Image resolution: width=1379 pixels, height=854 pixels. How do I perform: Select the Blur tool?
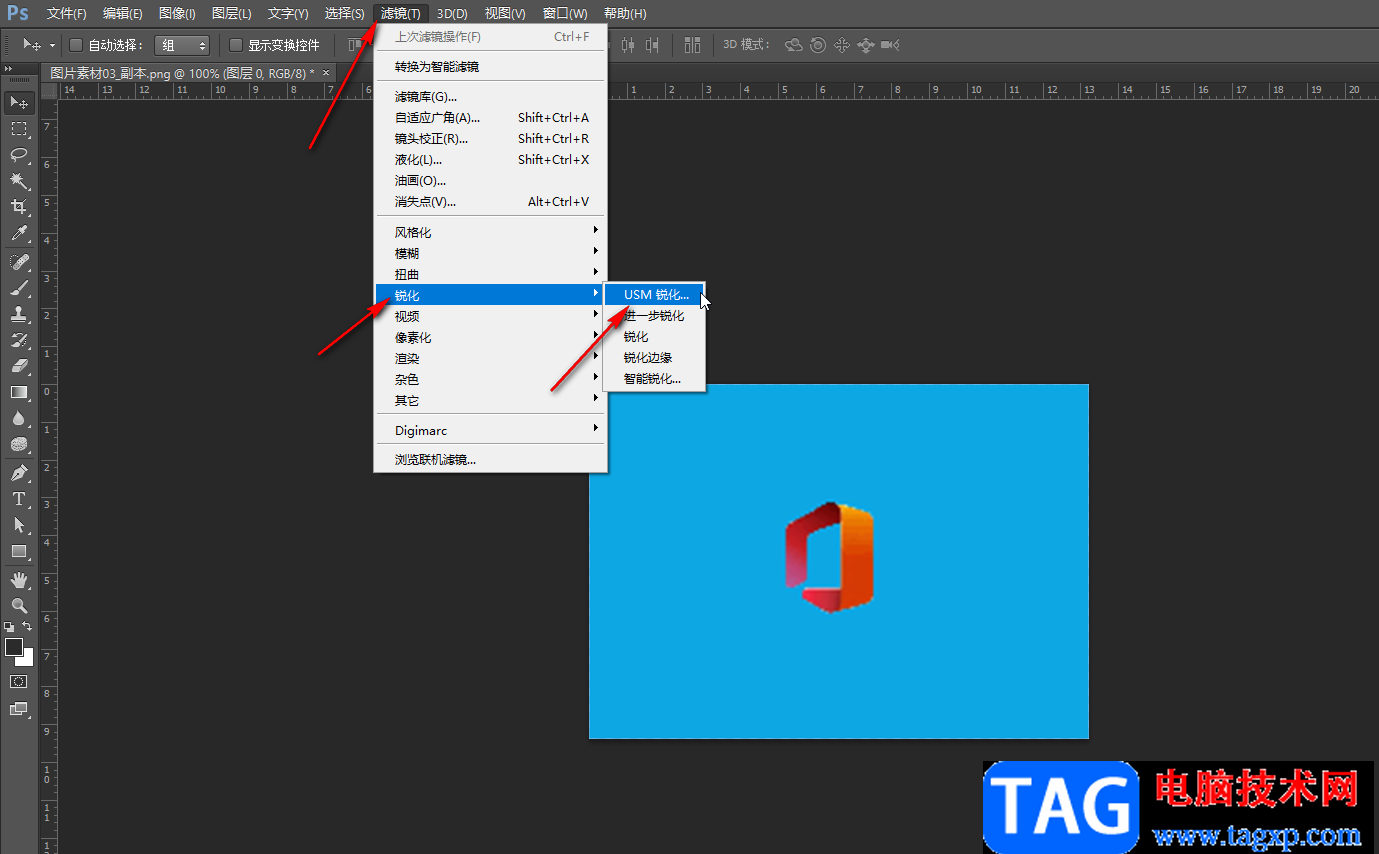pos(19,418)
